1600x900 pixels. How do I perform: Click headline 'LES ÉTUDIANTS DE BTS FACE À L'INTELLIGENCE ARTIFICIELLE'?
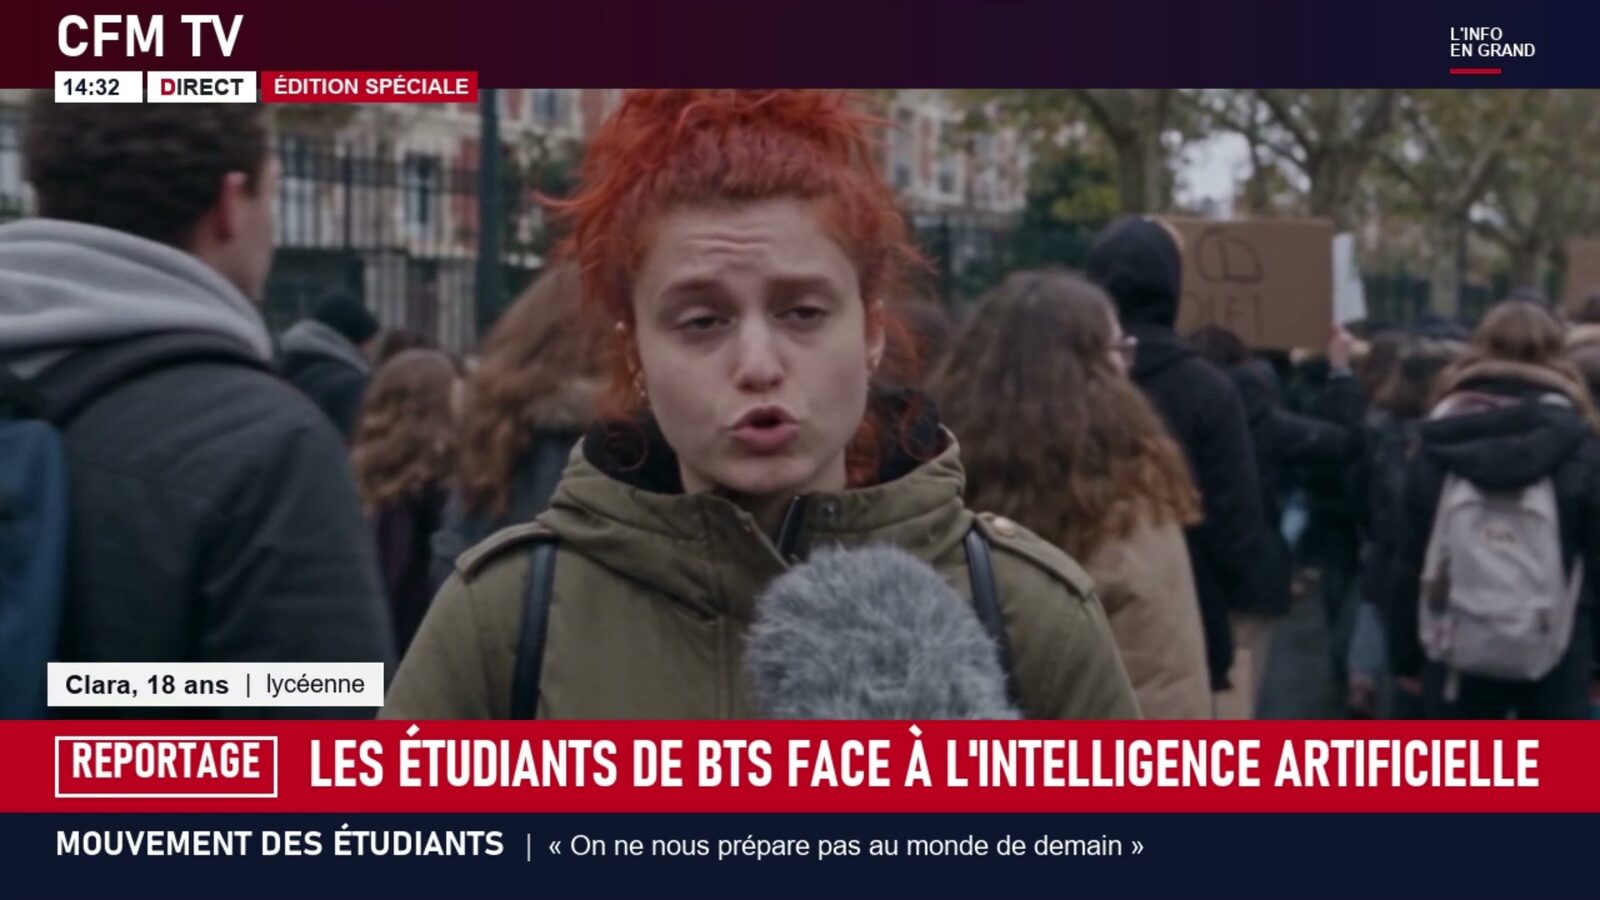(x=924, y=763)
